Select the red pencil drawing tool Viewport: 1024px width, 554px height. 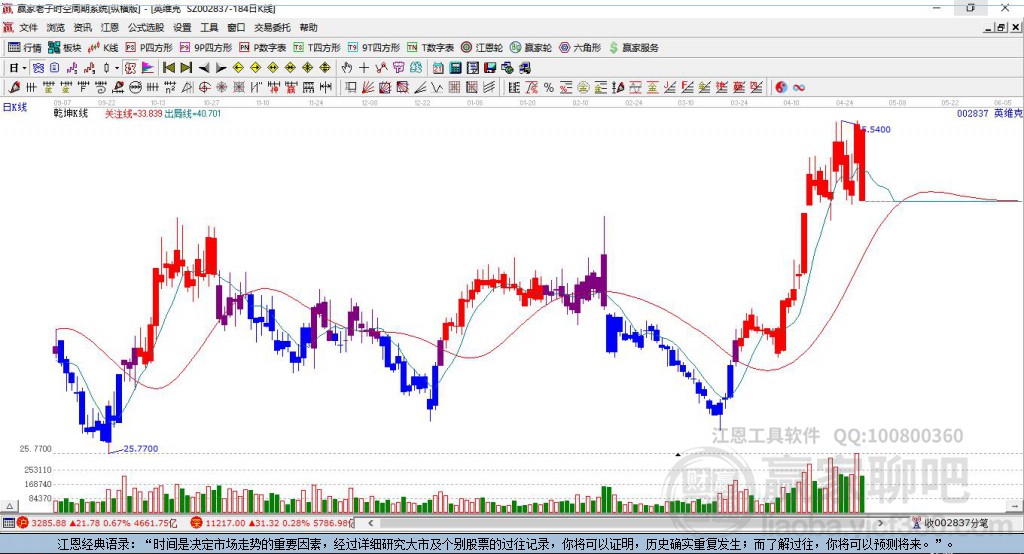coord(14,88)
